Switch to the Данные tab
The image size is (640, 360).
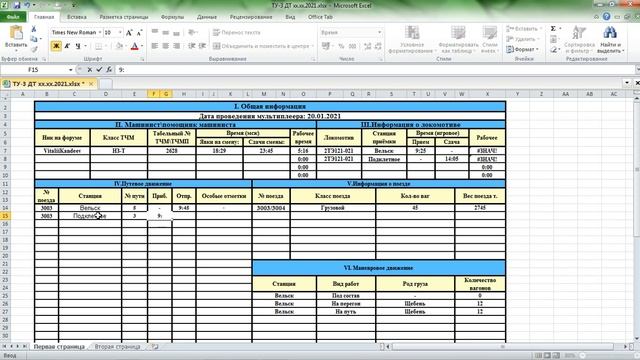tap(207, 17)
